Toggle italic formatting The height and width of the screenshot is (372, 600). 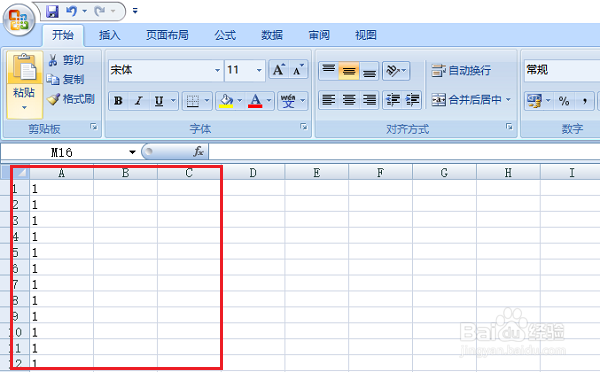pos(139,101)
